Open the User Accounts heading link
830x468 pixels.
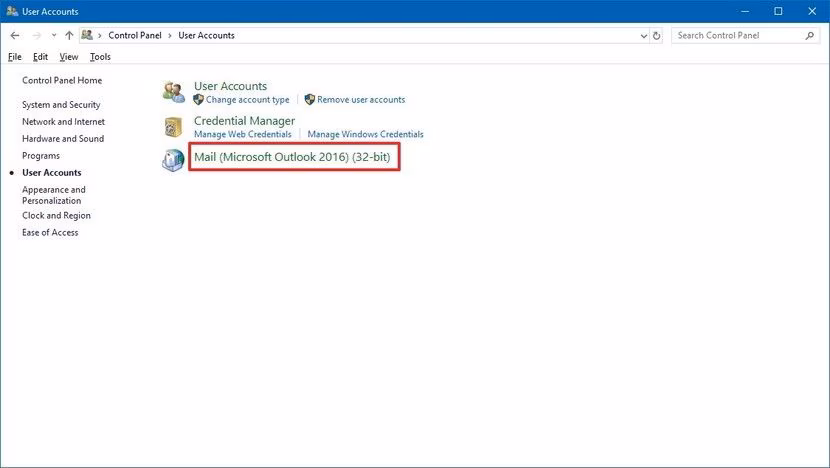tap(230, 86)
